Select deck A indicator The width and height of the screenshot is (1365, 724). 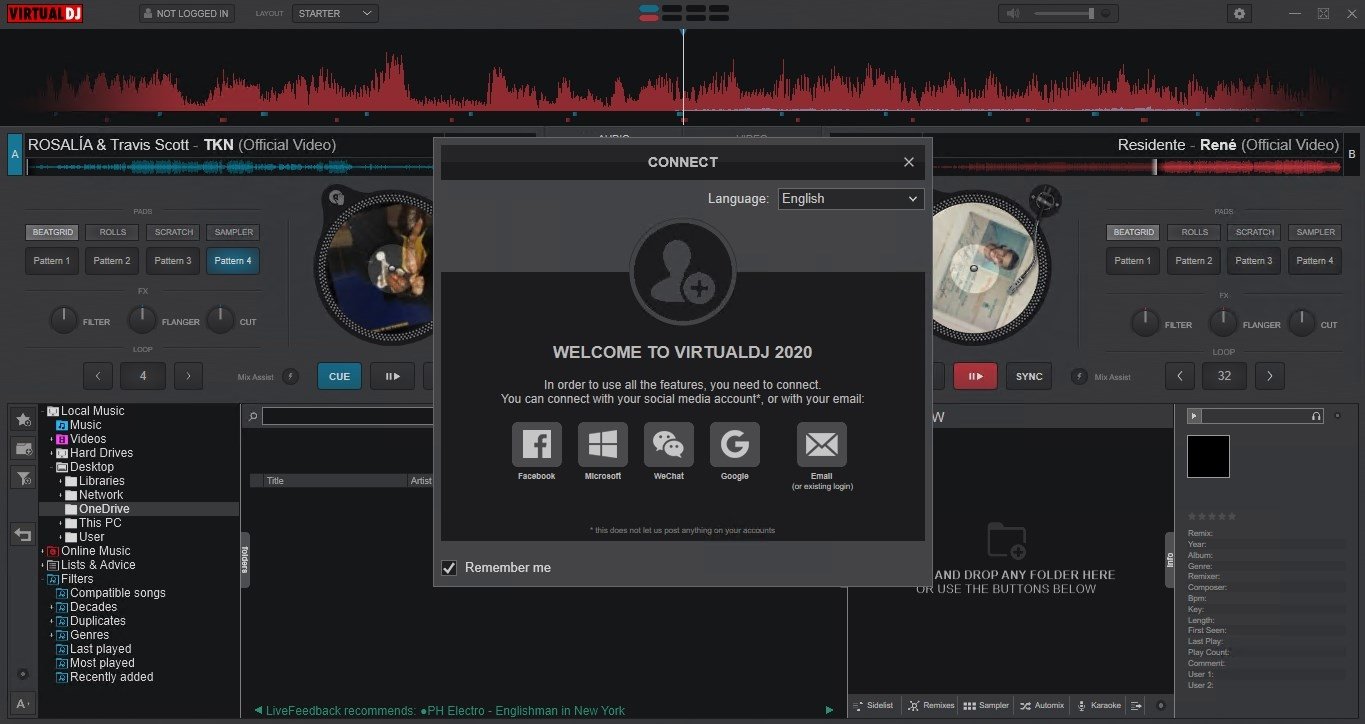point(15,154)
